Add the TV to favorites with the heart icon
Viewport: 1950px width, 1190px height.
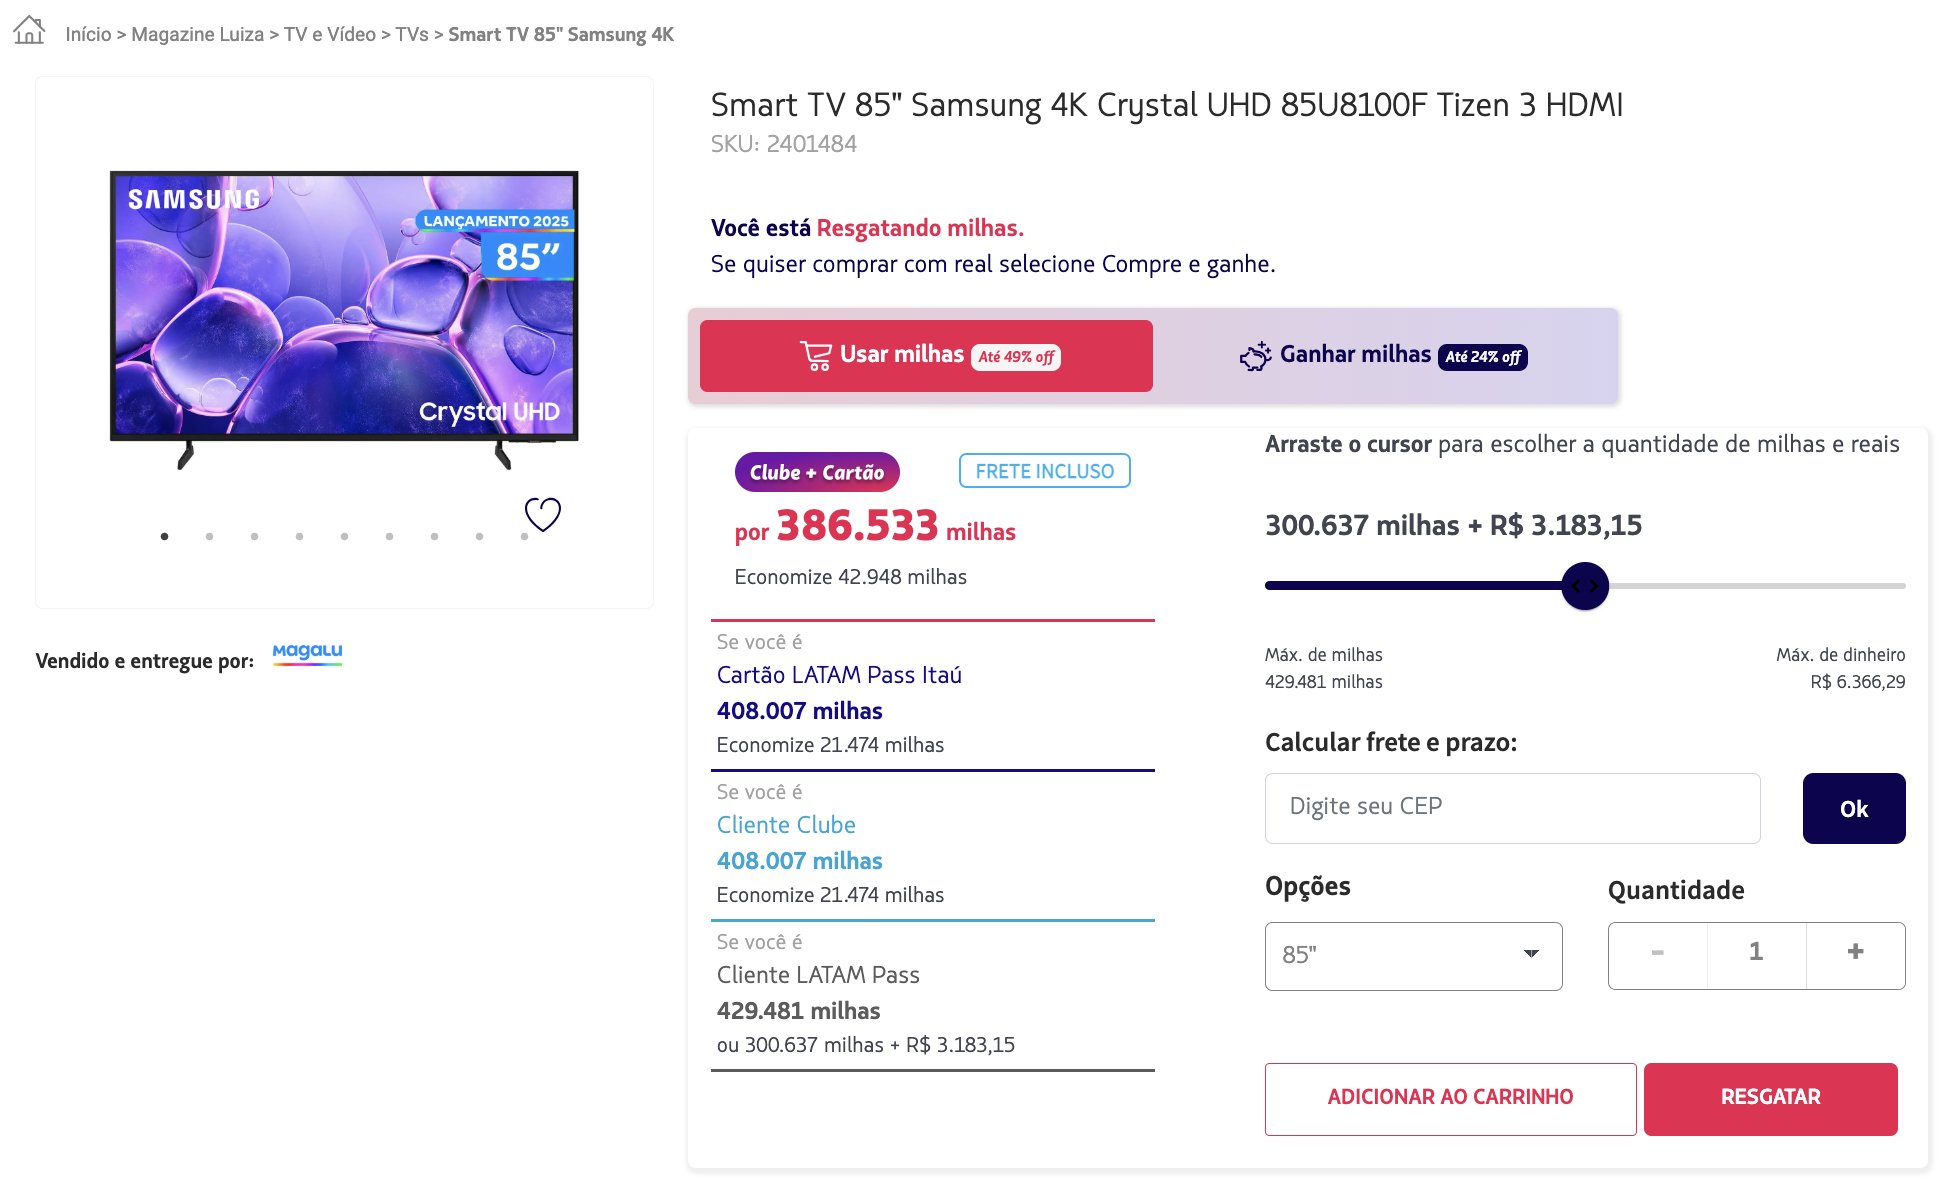tap(543, 514)
